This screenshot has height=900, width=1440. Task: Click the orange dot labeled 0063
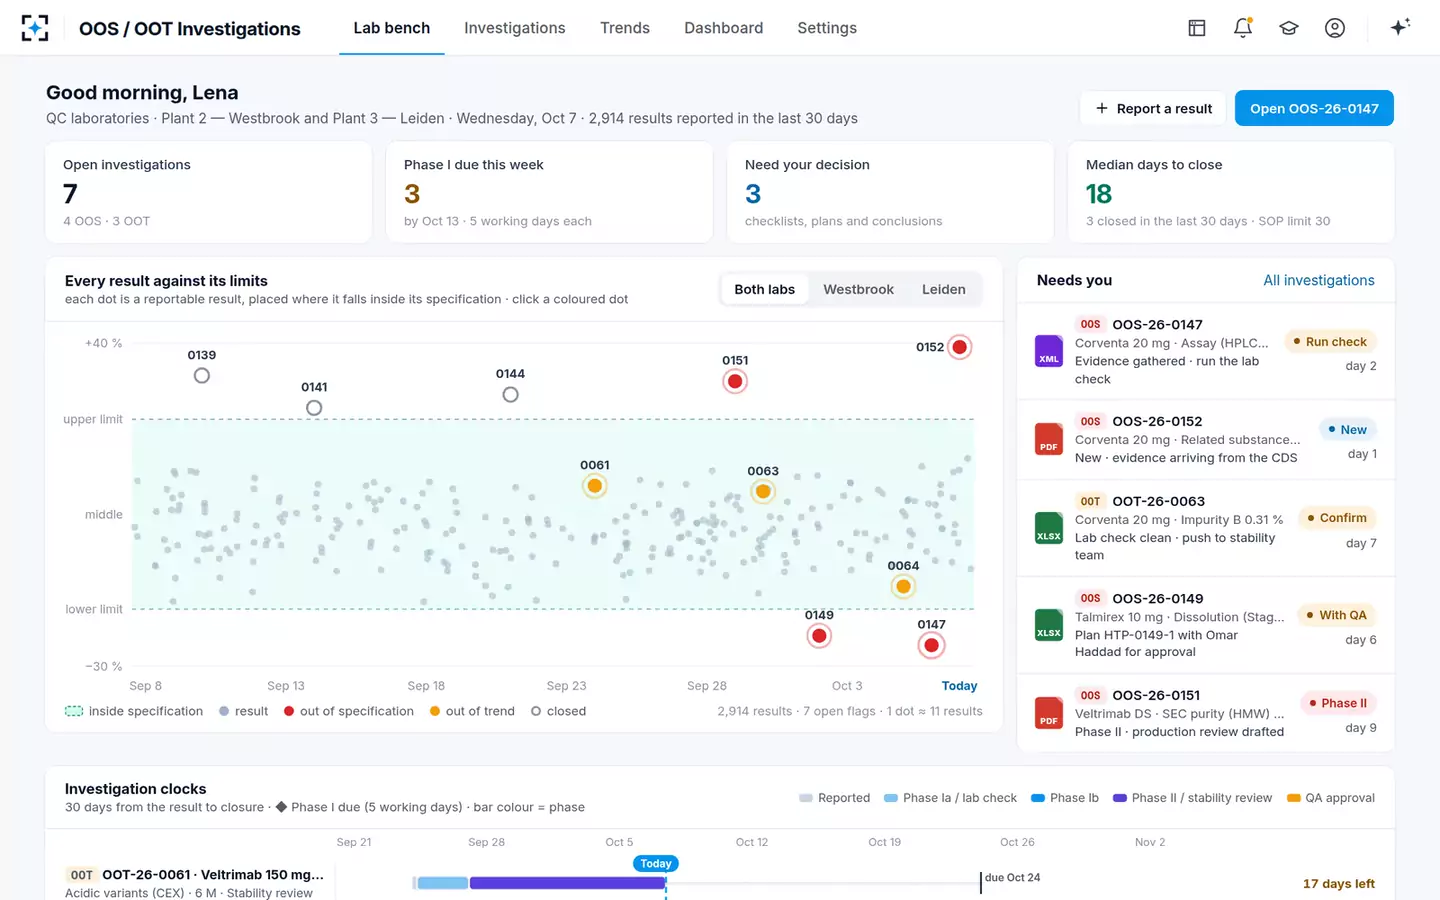pos(763,491)
